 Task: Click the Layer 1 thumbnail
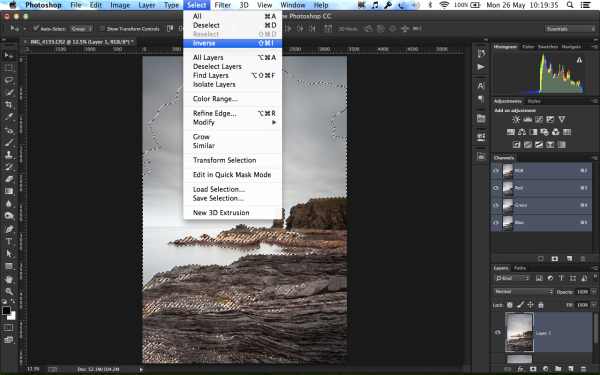519,332
